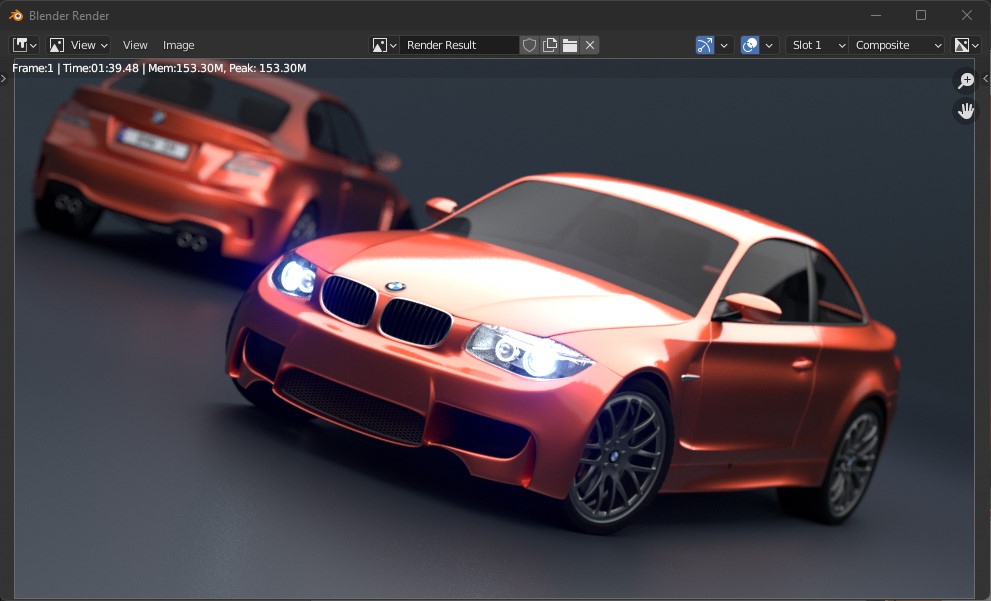Screen dimensions: 991x601
Task: Unlink Render Result with the X icon
Action: coord(589,44)
